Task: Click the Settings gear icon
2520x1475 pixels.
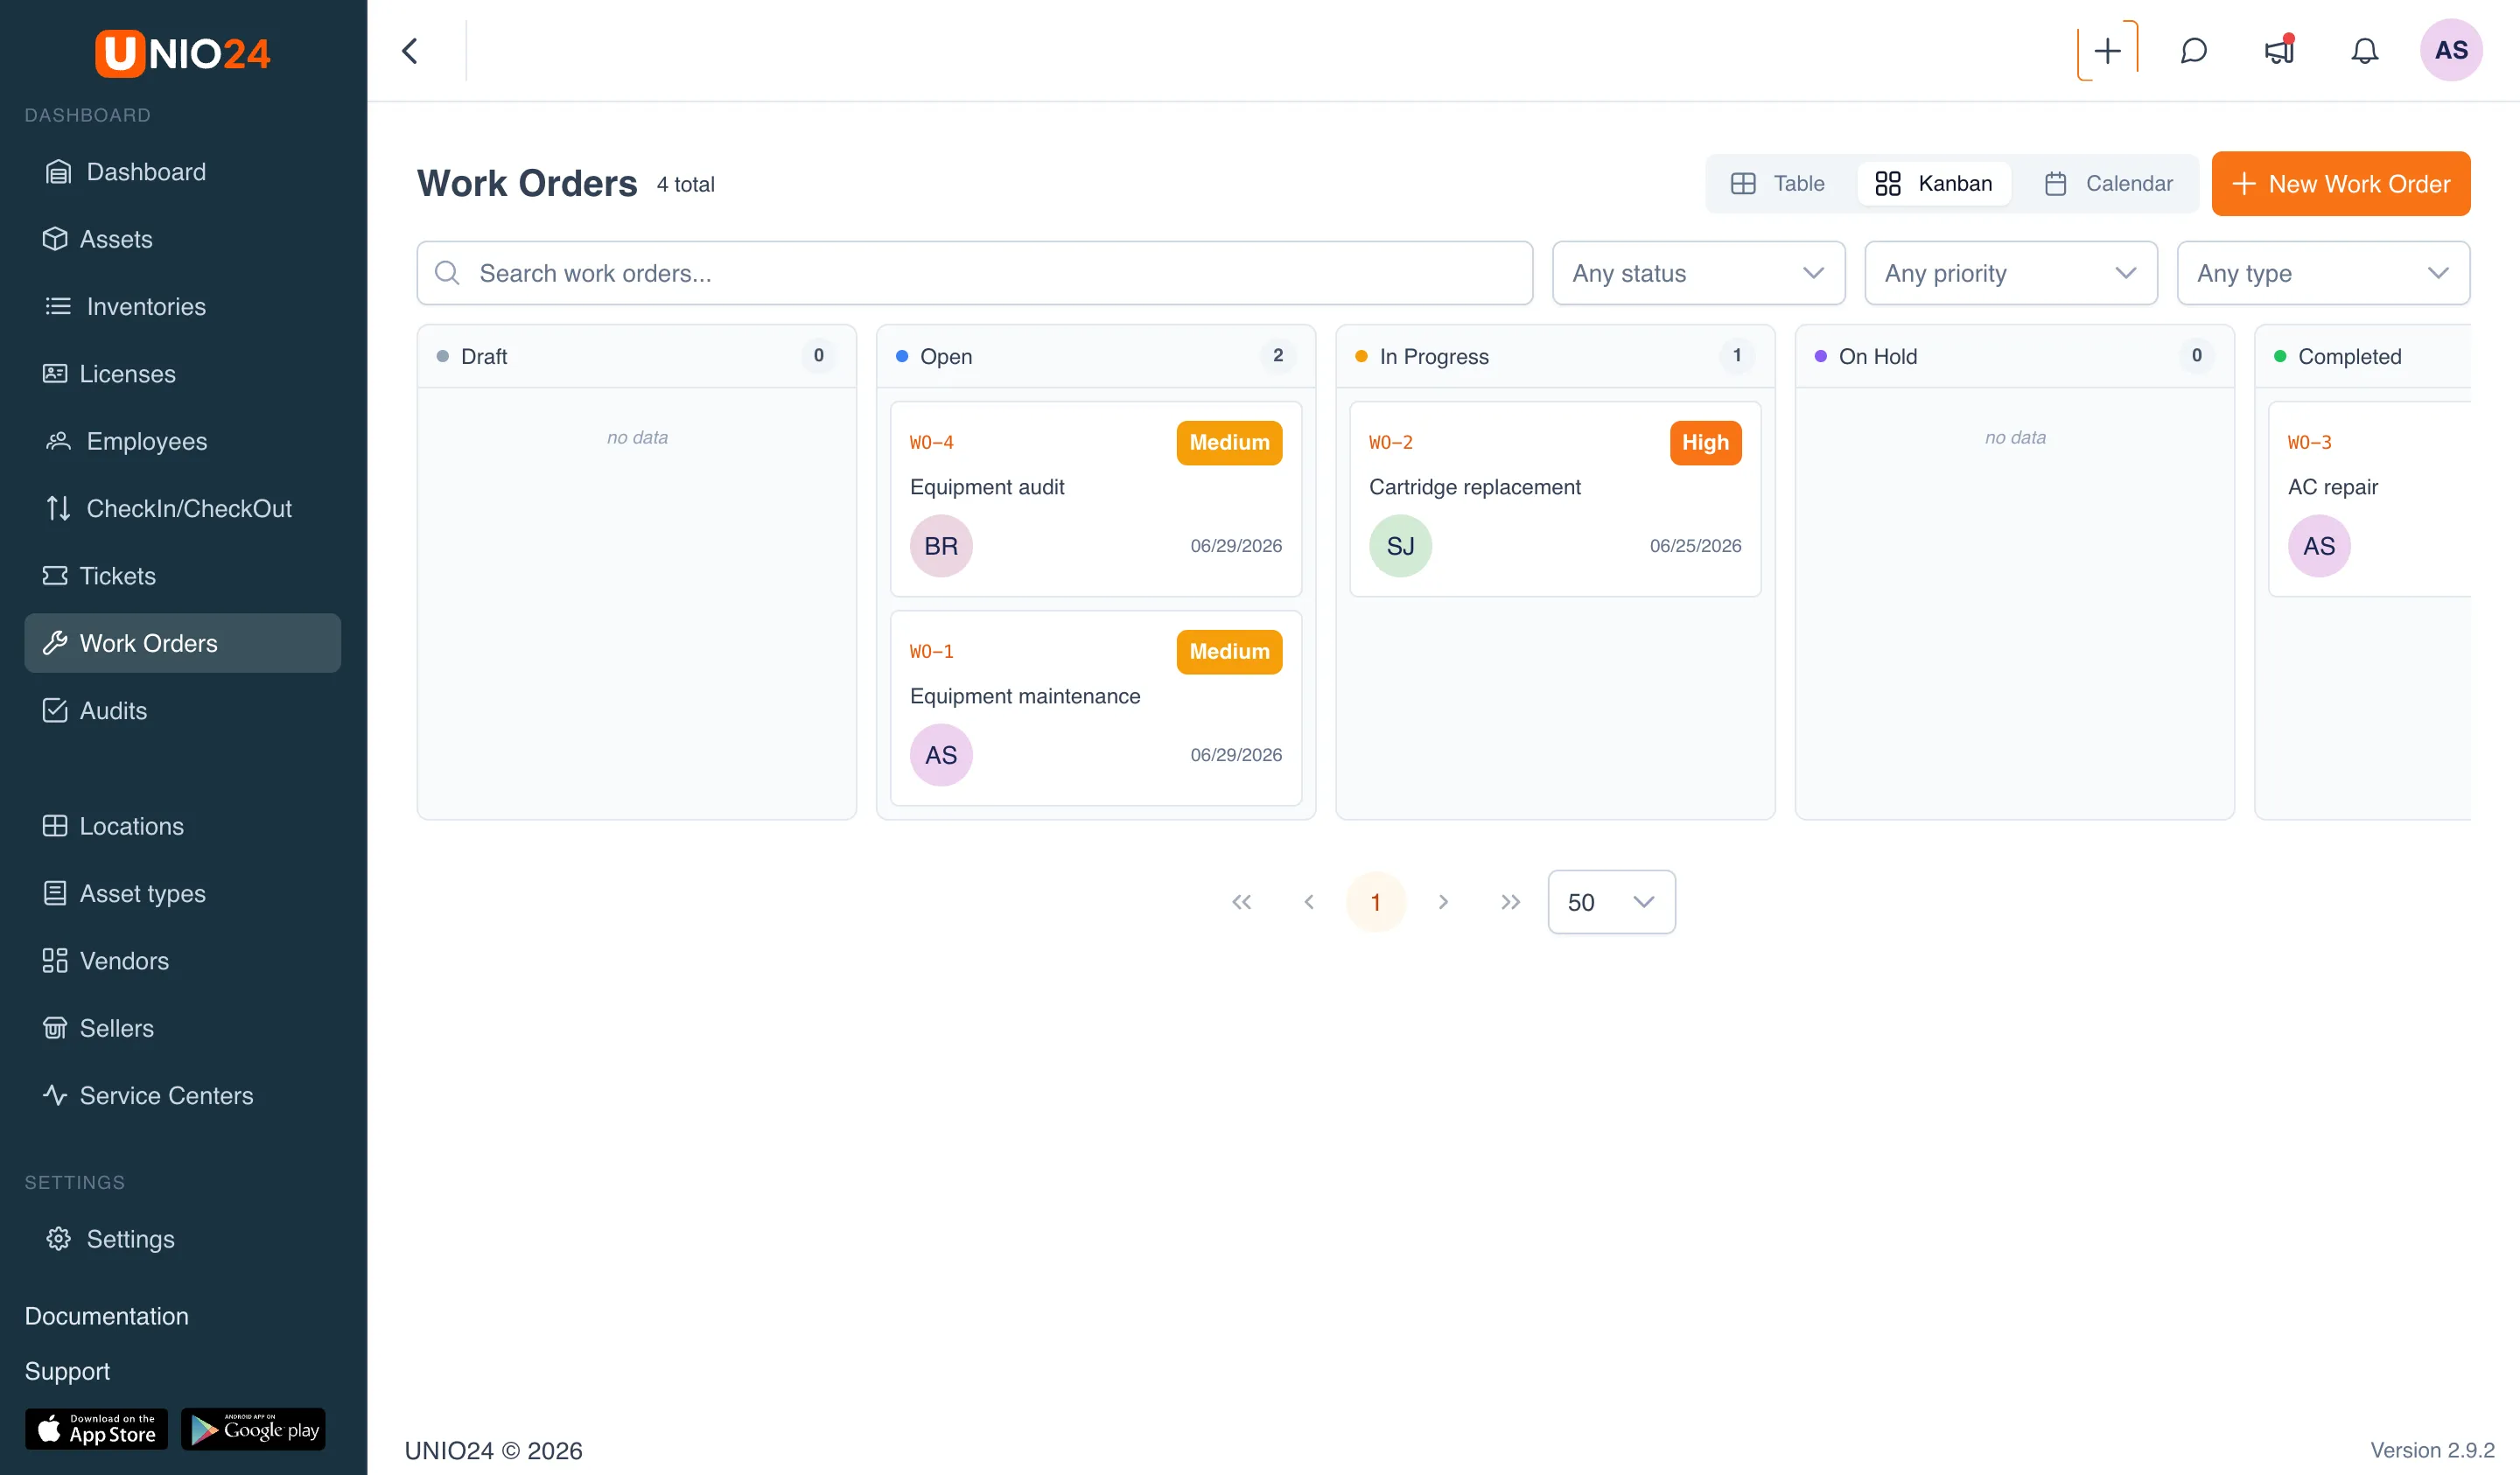Action: click(58, 1239)
